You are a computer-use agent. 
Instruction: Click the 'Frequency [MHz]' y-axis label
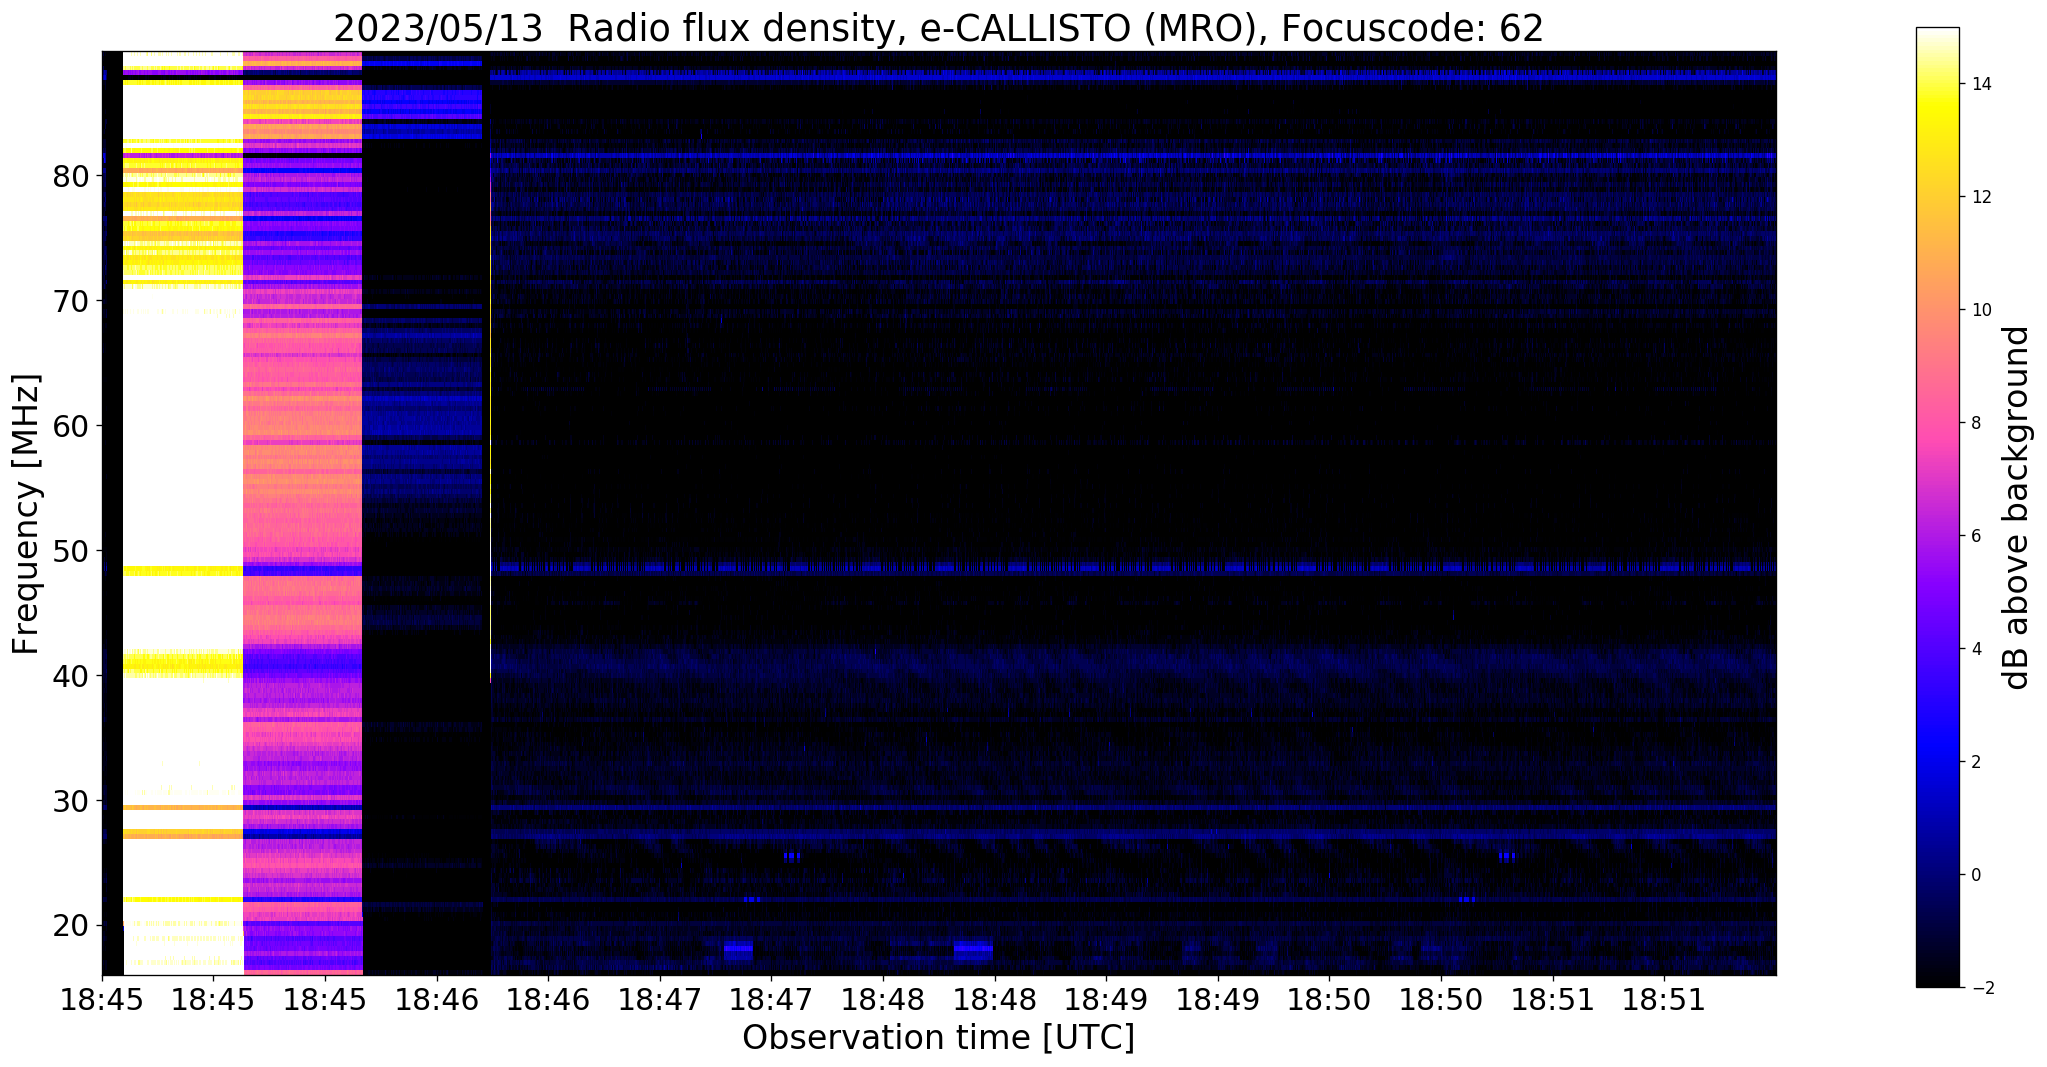point(27,514)
